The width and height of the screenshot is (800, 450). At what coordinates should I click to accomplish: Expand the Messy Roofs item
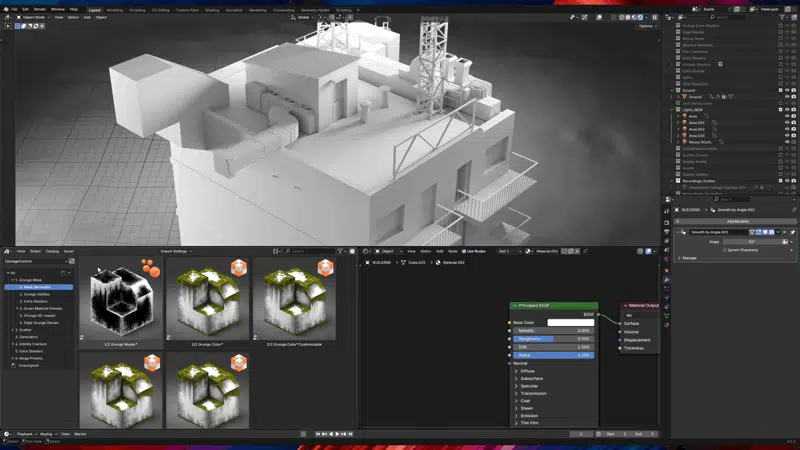pyautogui.click(x=679, y=142)
